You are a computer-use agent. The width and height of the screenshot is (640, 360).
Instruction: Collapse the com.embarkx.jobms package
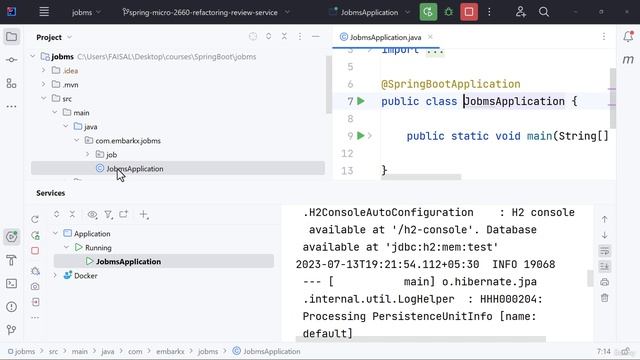click(77, 140)
